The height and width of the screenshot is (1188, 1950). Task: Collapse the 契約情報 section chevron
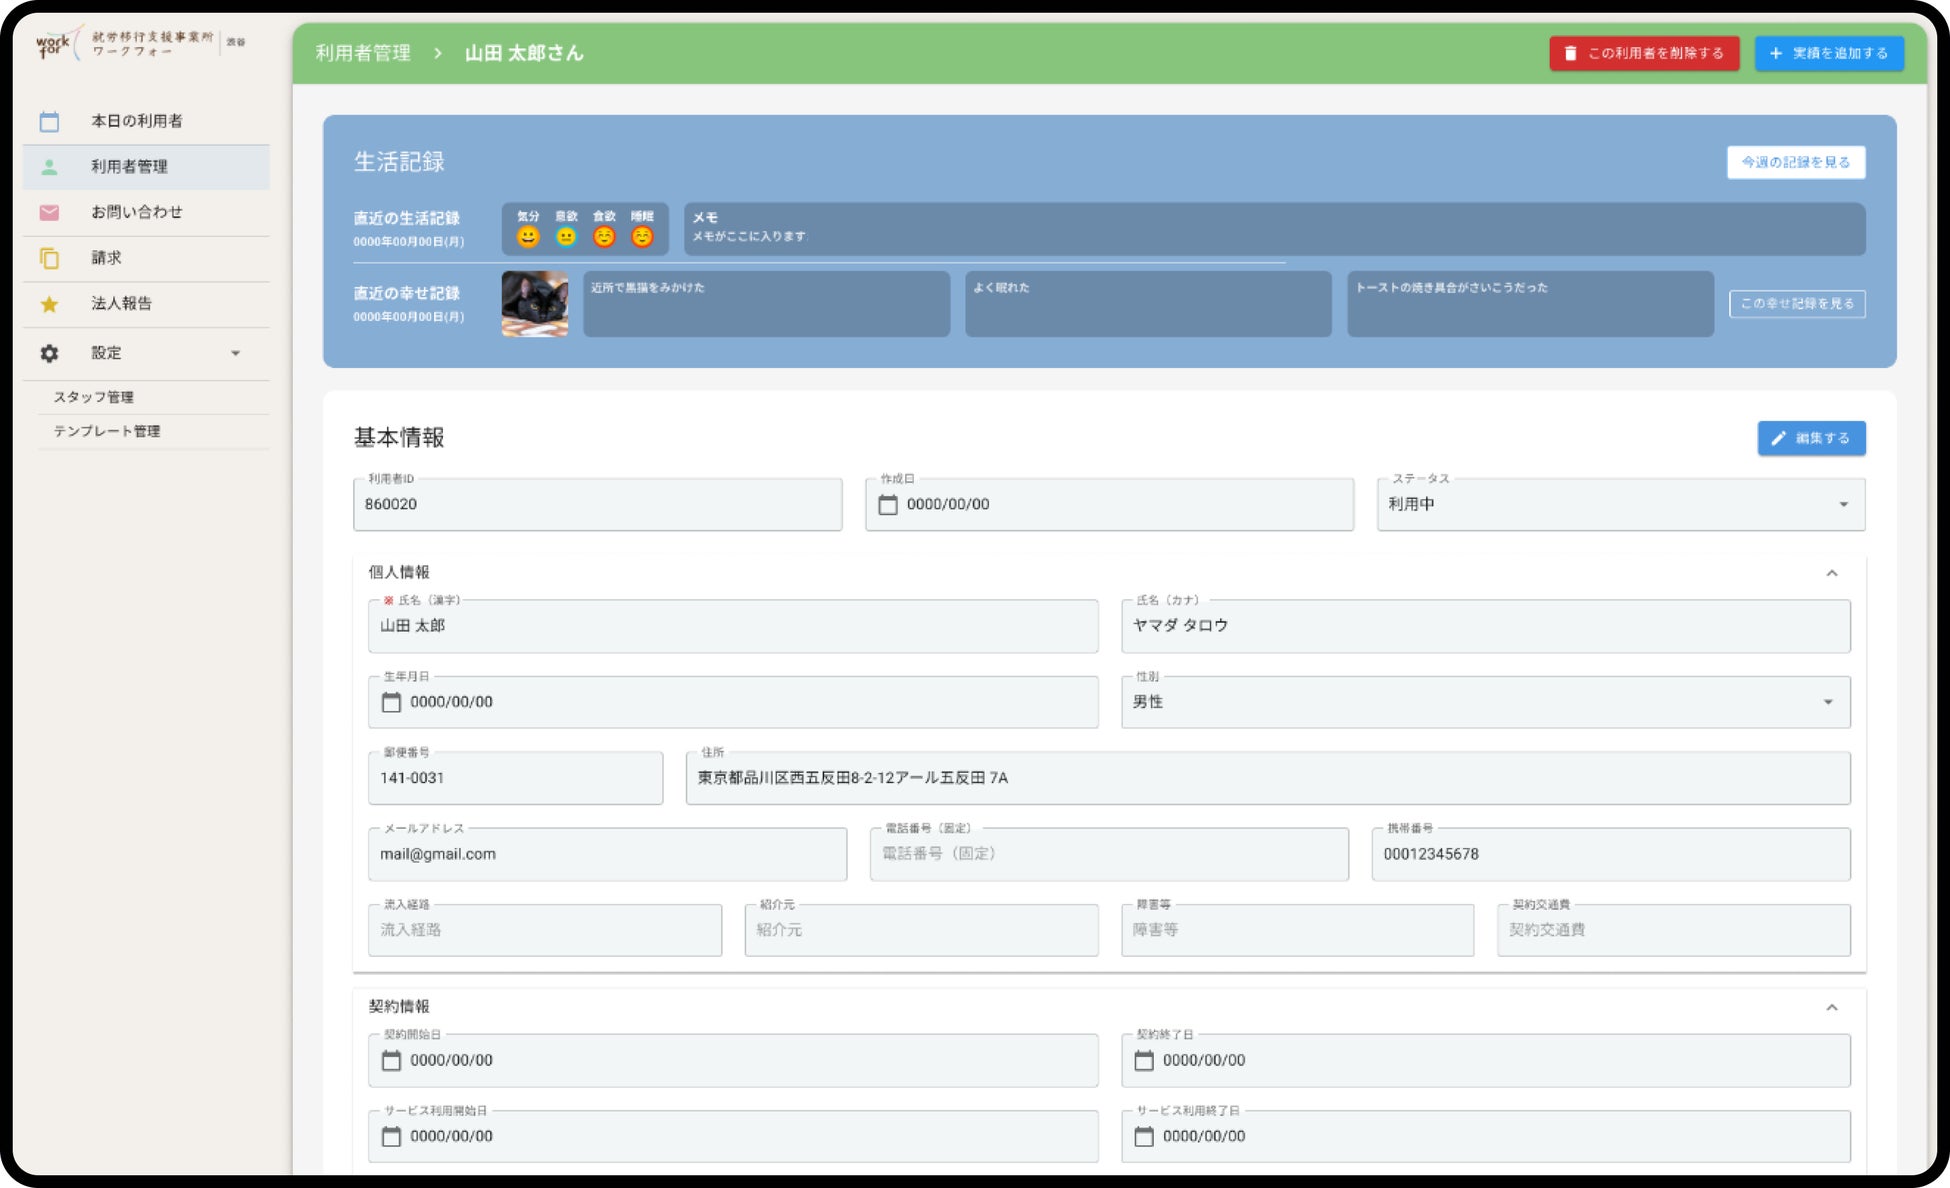(1831, 1007)
